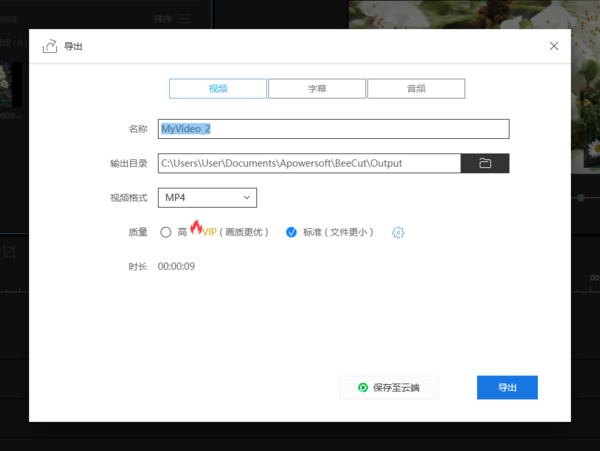Image resolution: width=600 pixels, height=451 pixels.
Task: Click the 输出目录 output path field
Action: pos(308,163)
